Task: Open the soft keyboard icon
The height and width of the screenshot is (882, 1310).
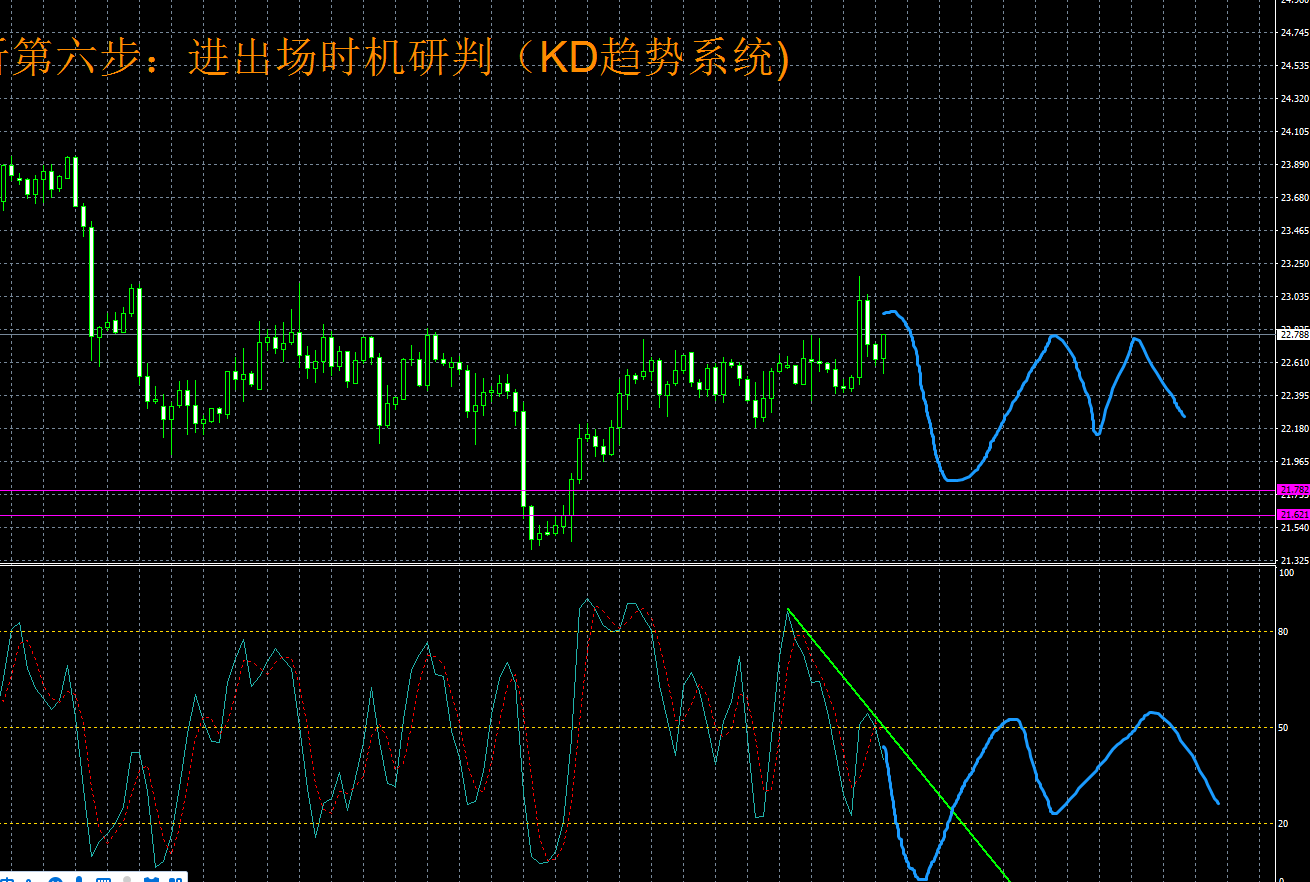Action: click(103, 879)
